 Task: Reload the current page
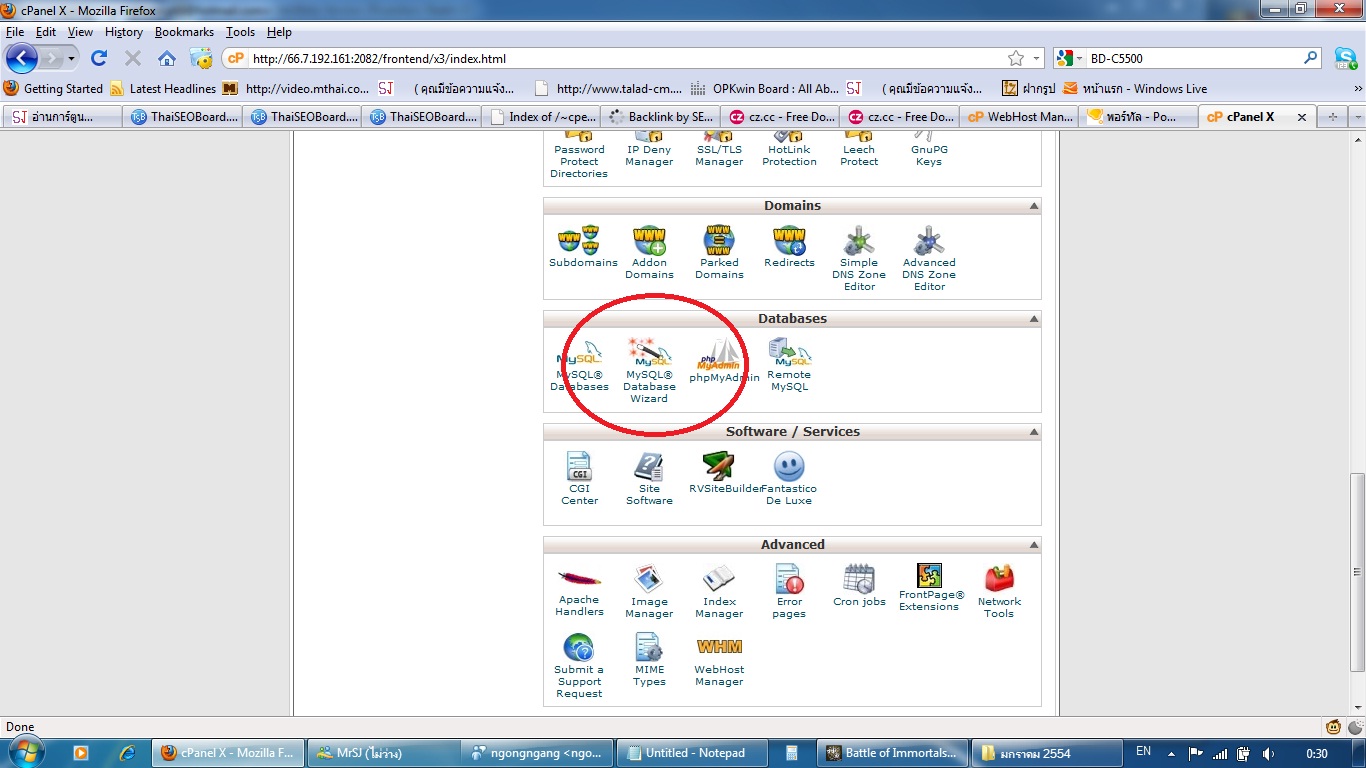click(99, 59)
